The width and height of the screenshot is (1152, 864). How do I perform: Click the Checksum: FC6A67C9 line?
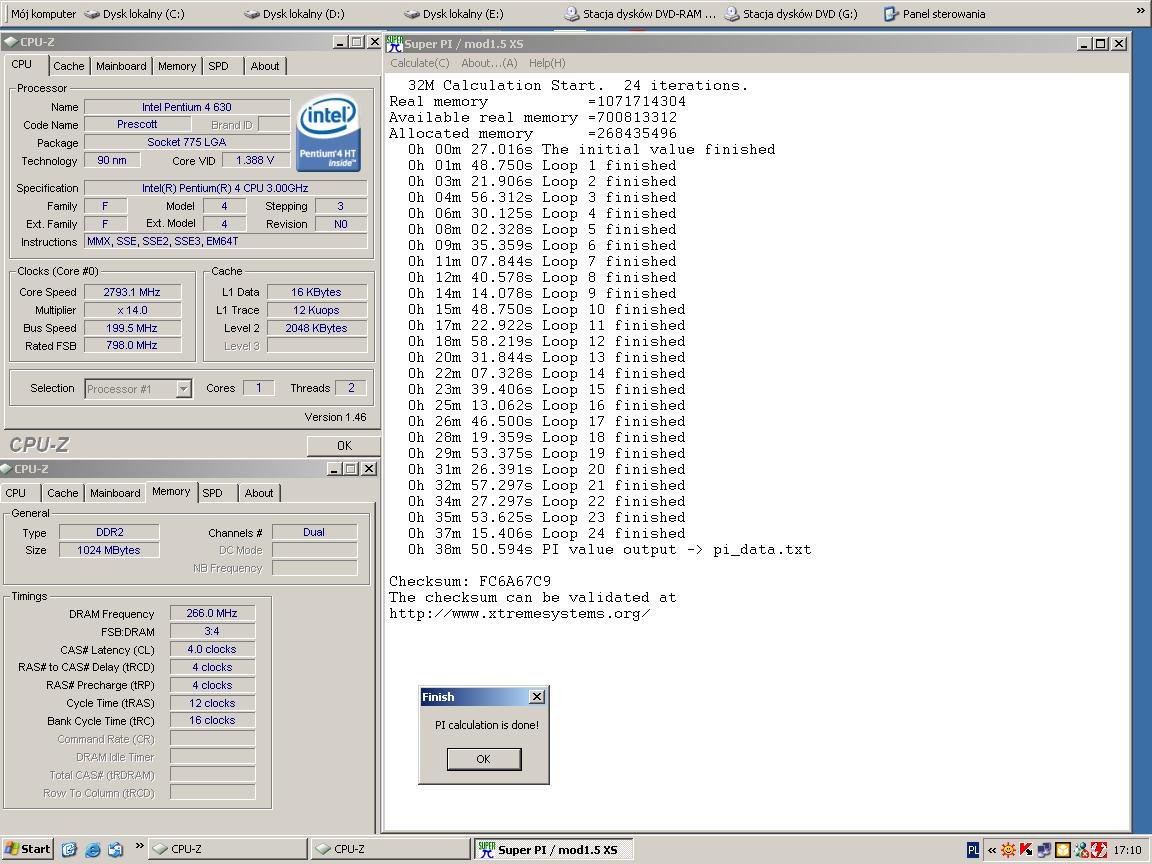469,581
